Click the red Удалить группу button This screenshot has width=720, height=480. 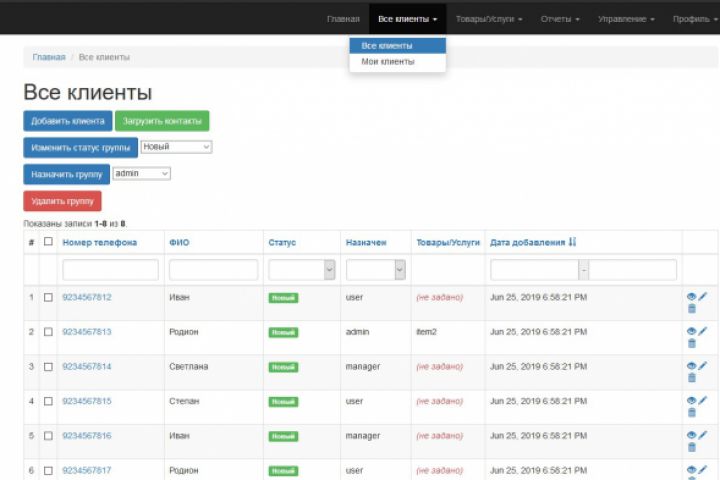coord(62,201)
